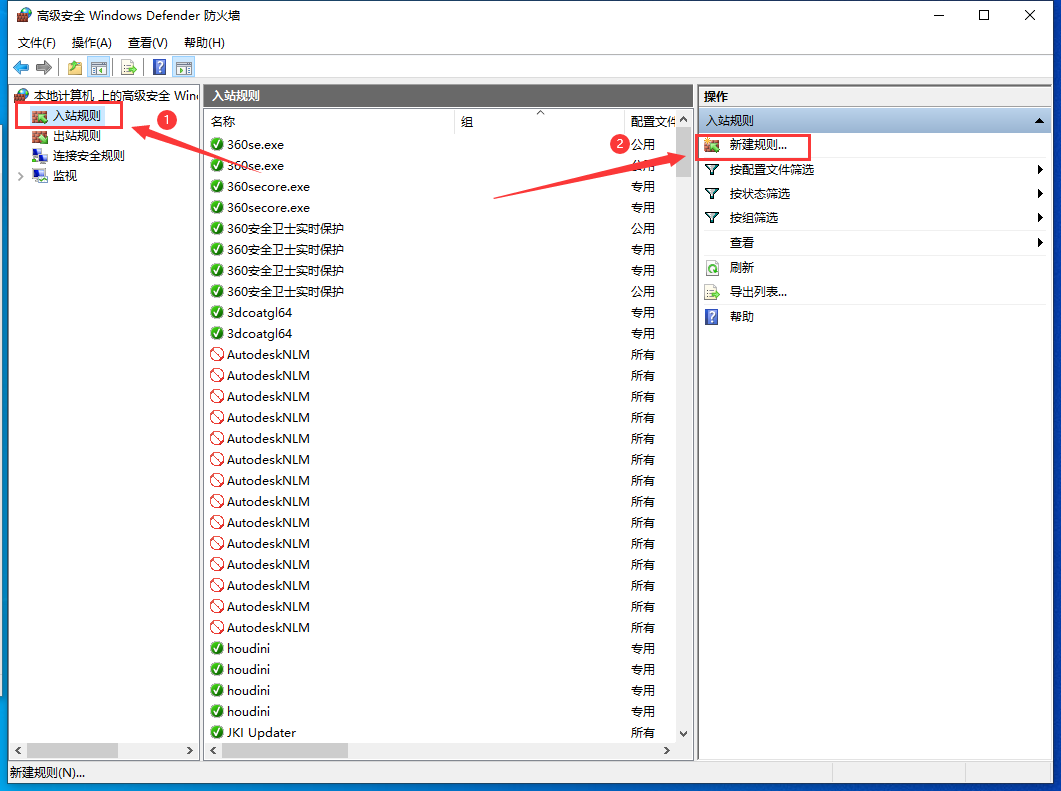Screen dimensions: 1061x791
Task: Click 新建规则... in the actions pane
Action: coord(758,145)
